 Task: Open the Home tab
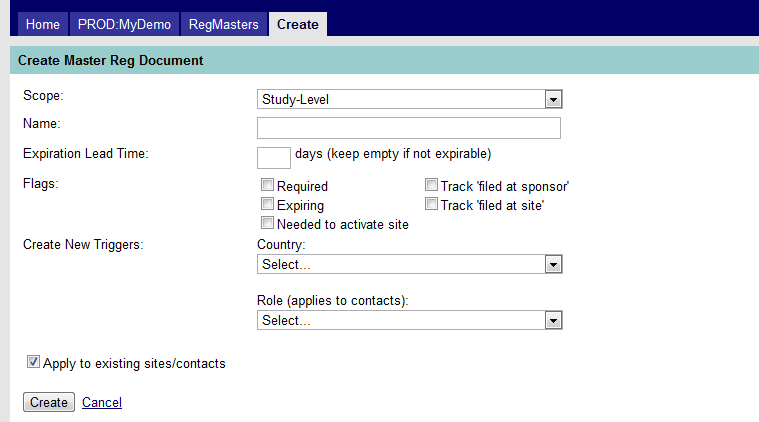(x=43, y=24)
